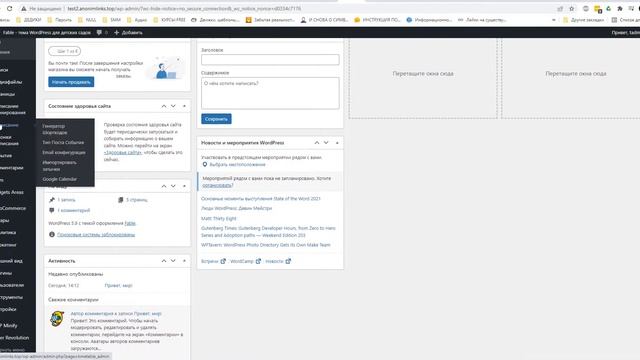
Task: Collapse 'Новости и мероприятия WordPress' panel
Action: pos(337,143)
